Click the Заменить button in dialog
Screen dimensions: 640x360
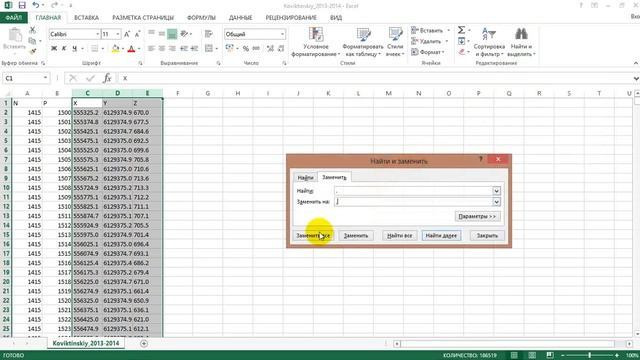click(356, 236)
